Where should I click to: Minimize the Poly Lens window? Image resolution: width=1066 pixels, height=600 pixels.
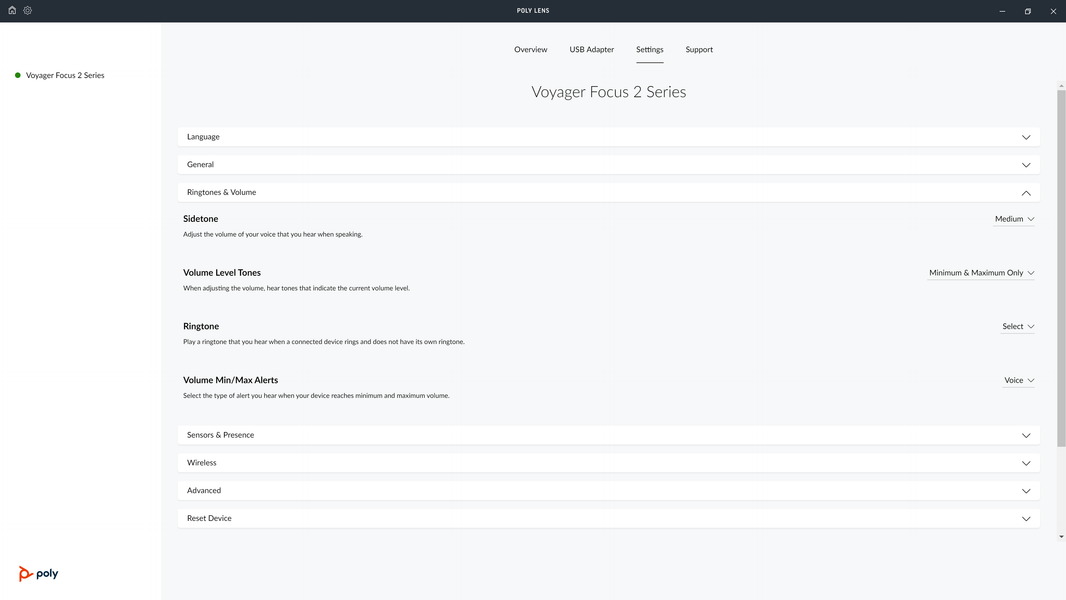coord(1002,11)
